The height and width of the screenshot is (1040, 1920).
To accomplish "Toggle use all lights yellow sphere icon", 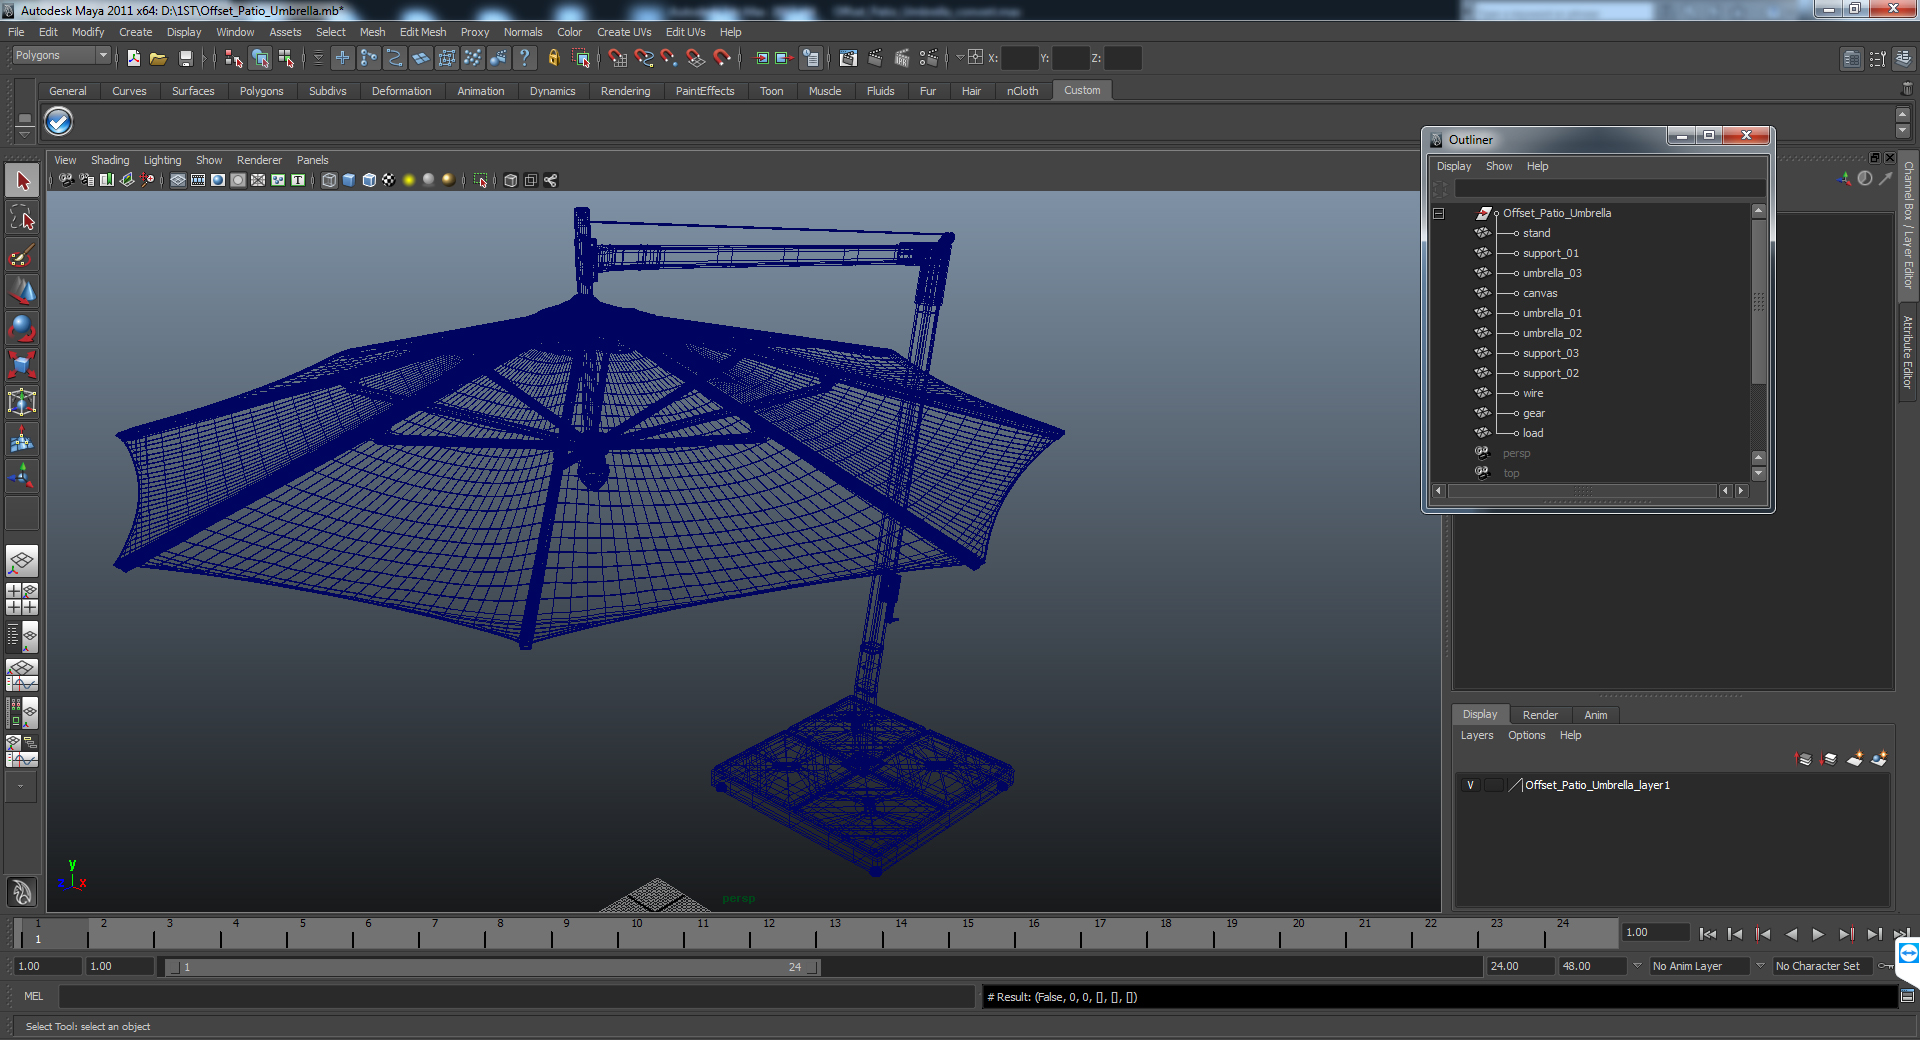I will point(409,180).
